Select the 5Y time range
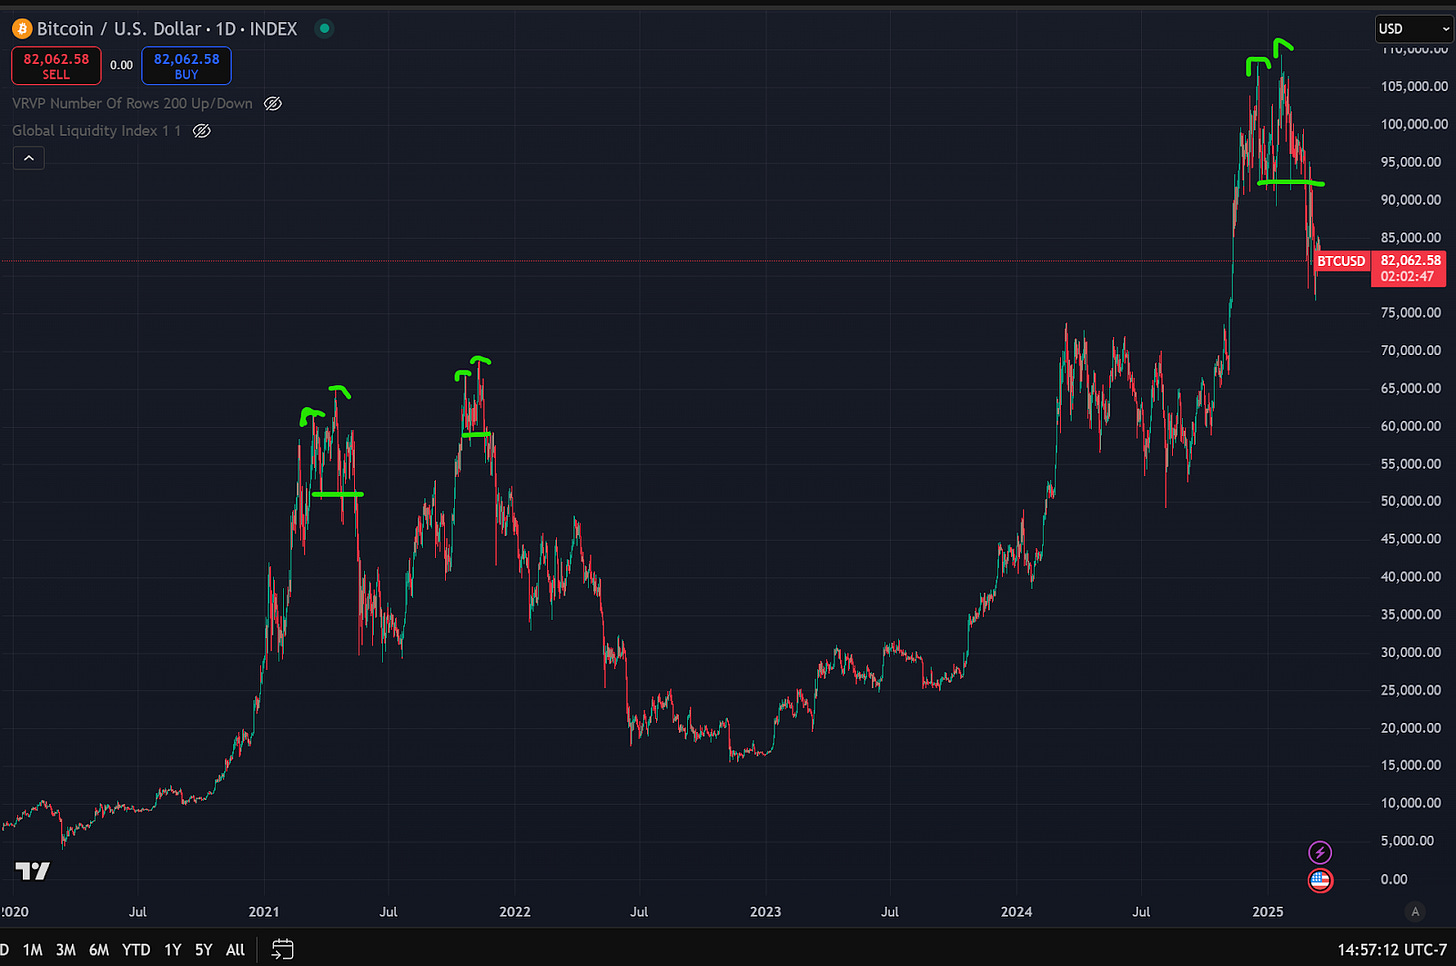This screenshot has height=966, width=1456. pos(203,950)
